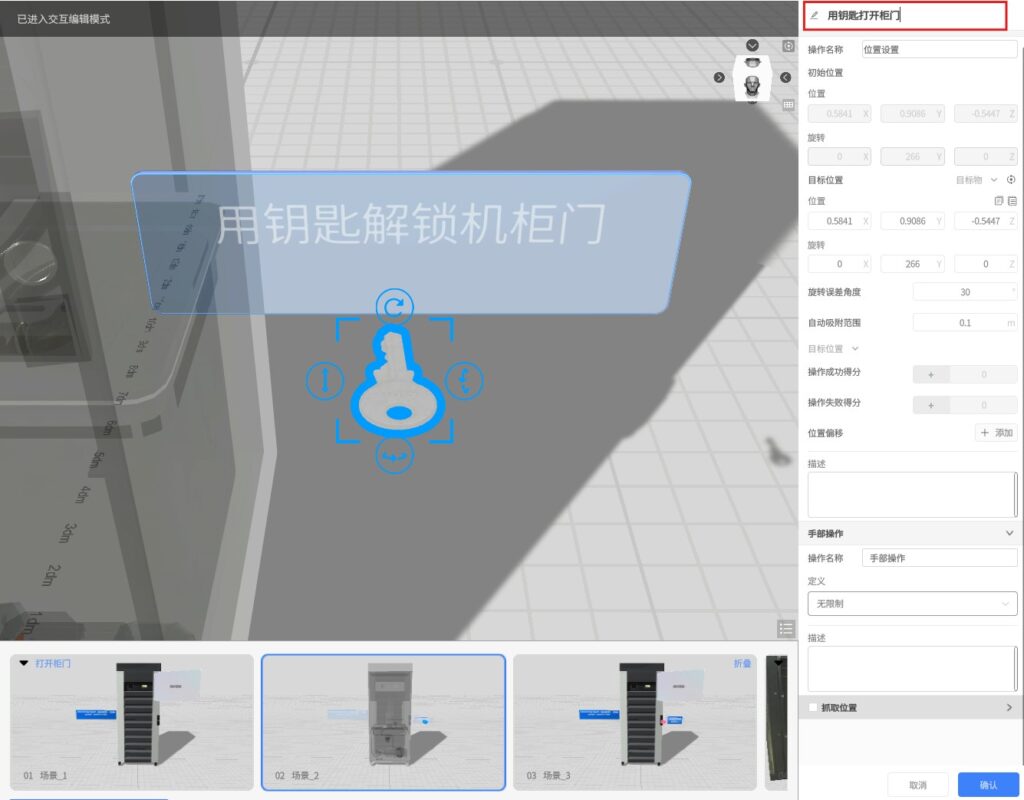The image size is (1024, 800).
Task: Click the rotate gizmo handle above the key
Action: [x=394, y=306]
